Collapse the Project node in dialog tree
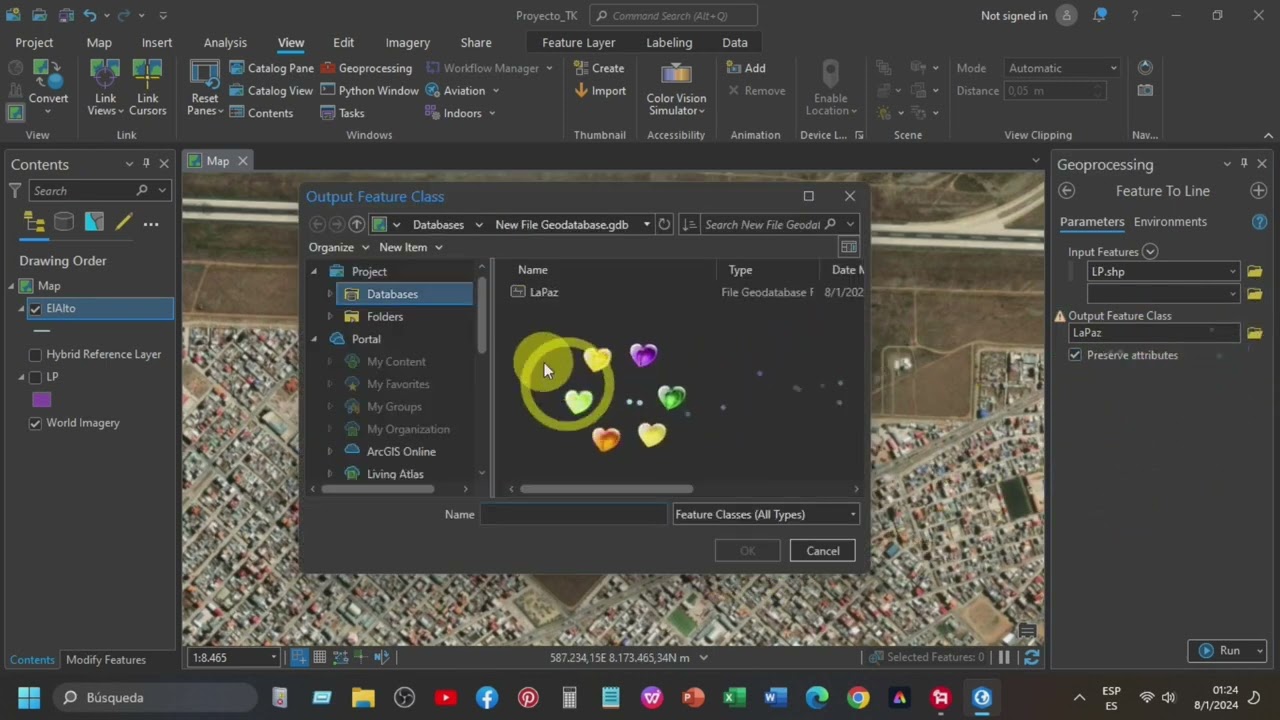Screen dimensions: 1280x720 314,272
